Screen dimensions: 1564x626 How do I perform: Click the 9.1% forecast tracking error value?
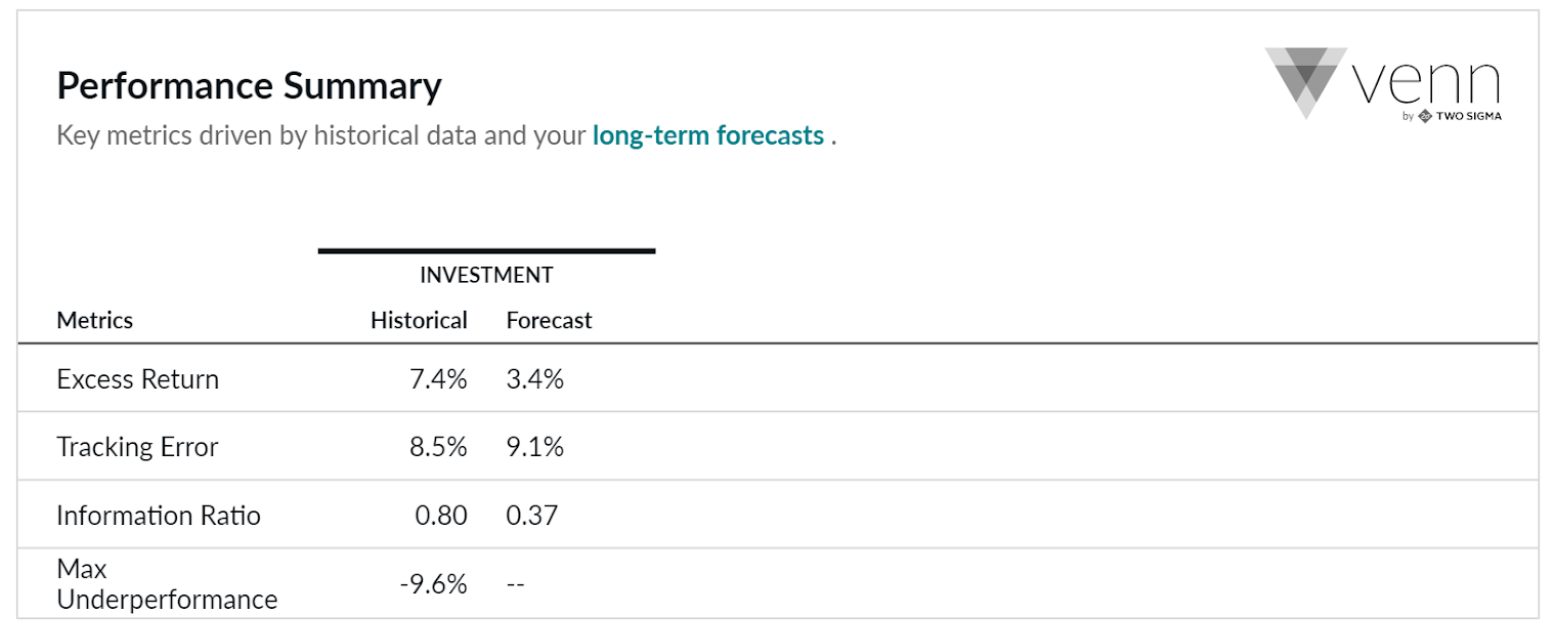[x=535, y=447]
